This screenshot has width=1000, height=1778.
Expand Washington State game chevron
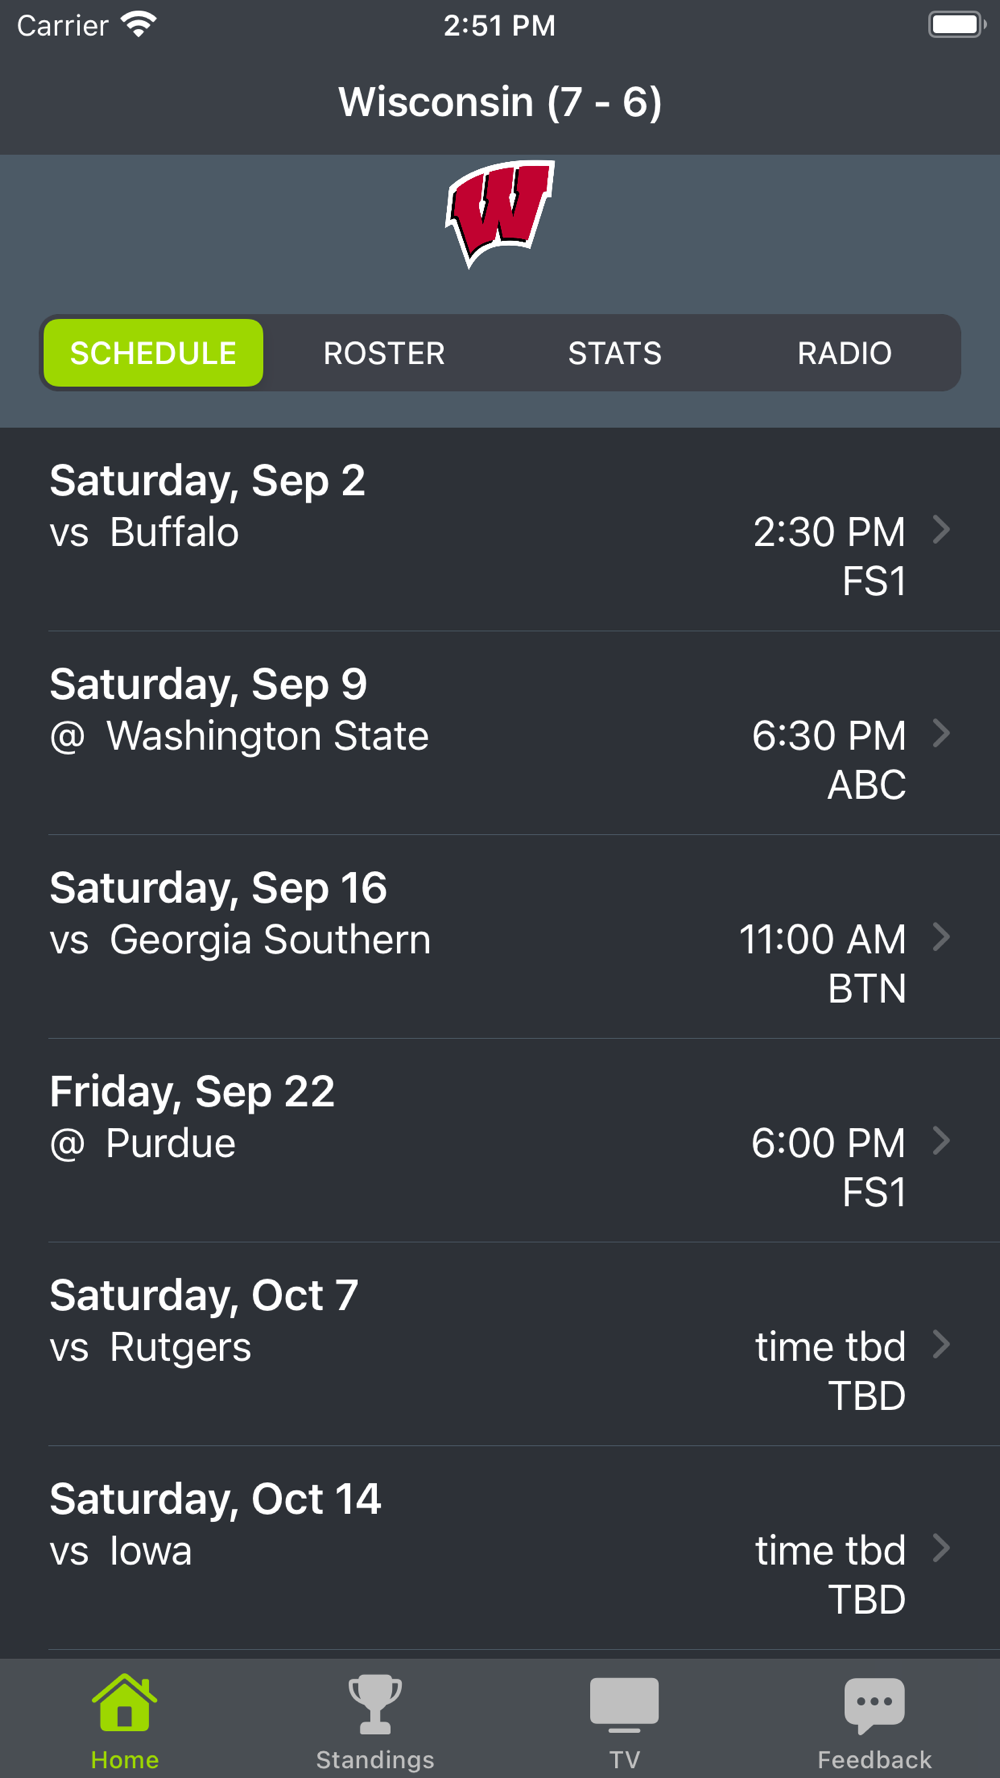941,734
